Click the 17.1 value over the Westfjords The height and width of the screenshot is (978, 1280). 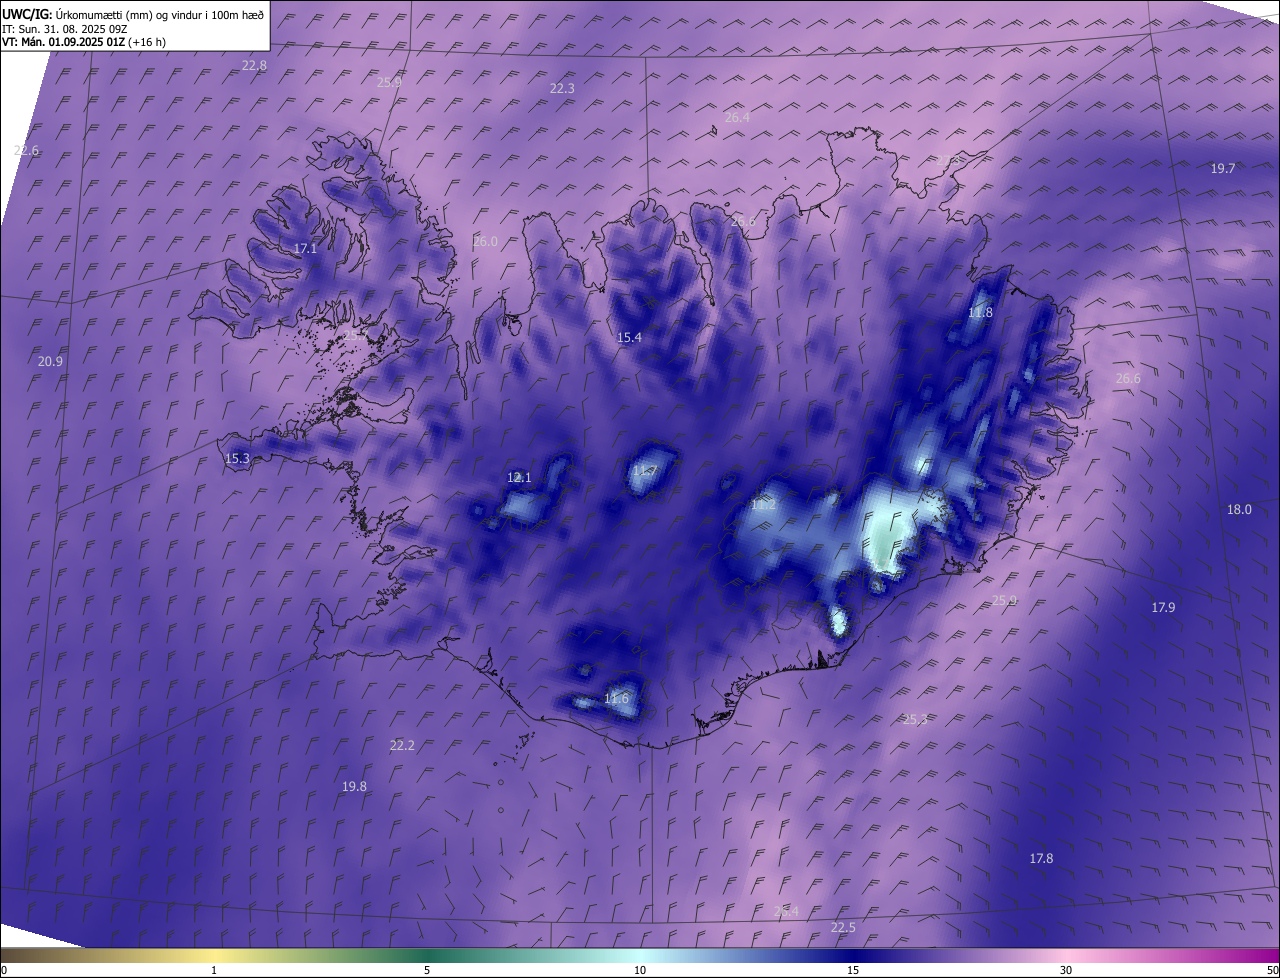pos(305,248)
